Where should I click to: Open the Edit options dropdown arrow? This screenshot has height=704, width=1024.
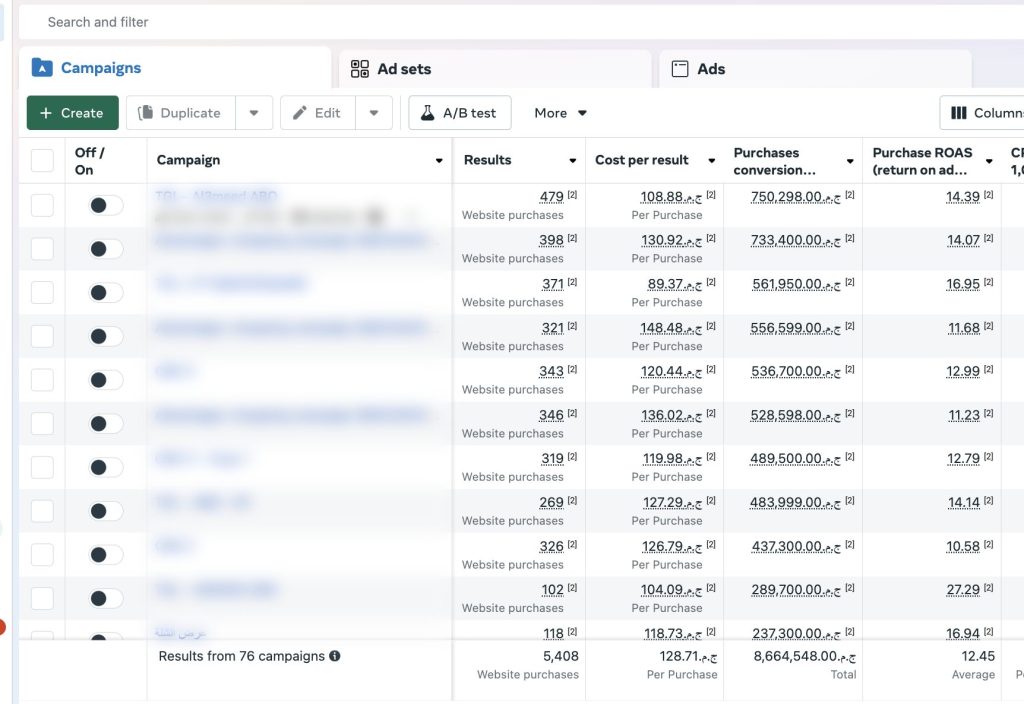click(373, 113)
